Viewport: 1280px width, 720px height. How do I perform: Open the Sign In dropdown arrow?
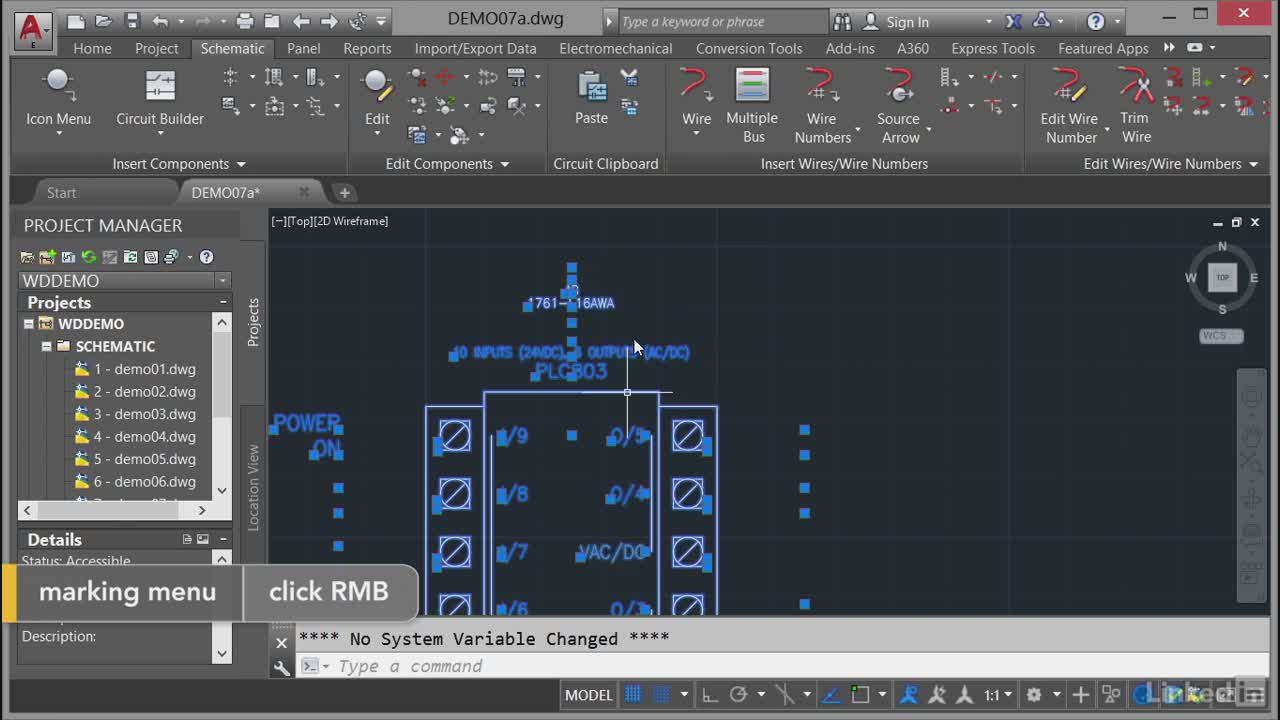point(989,22)
